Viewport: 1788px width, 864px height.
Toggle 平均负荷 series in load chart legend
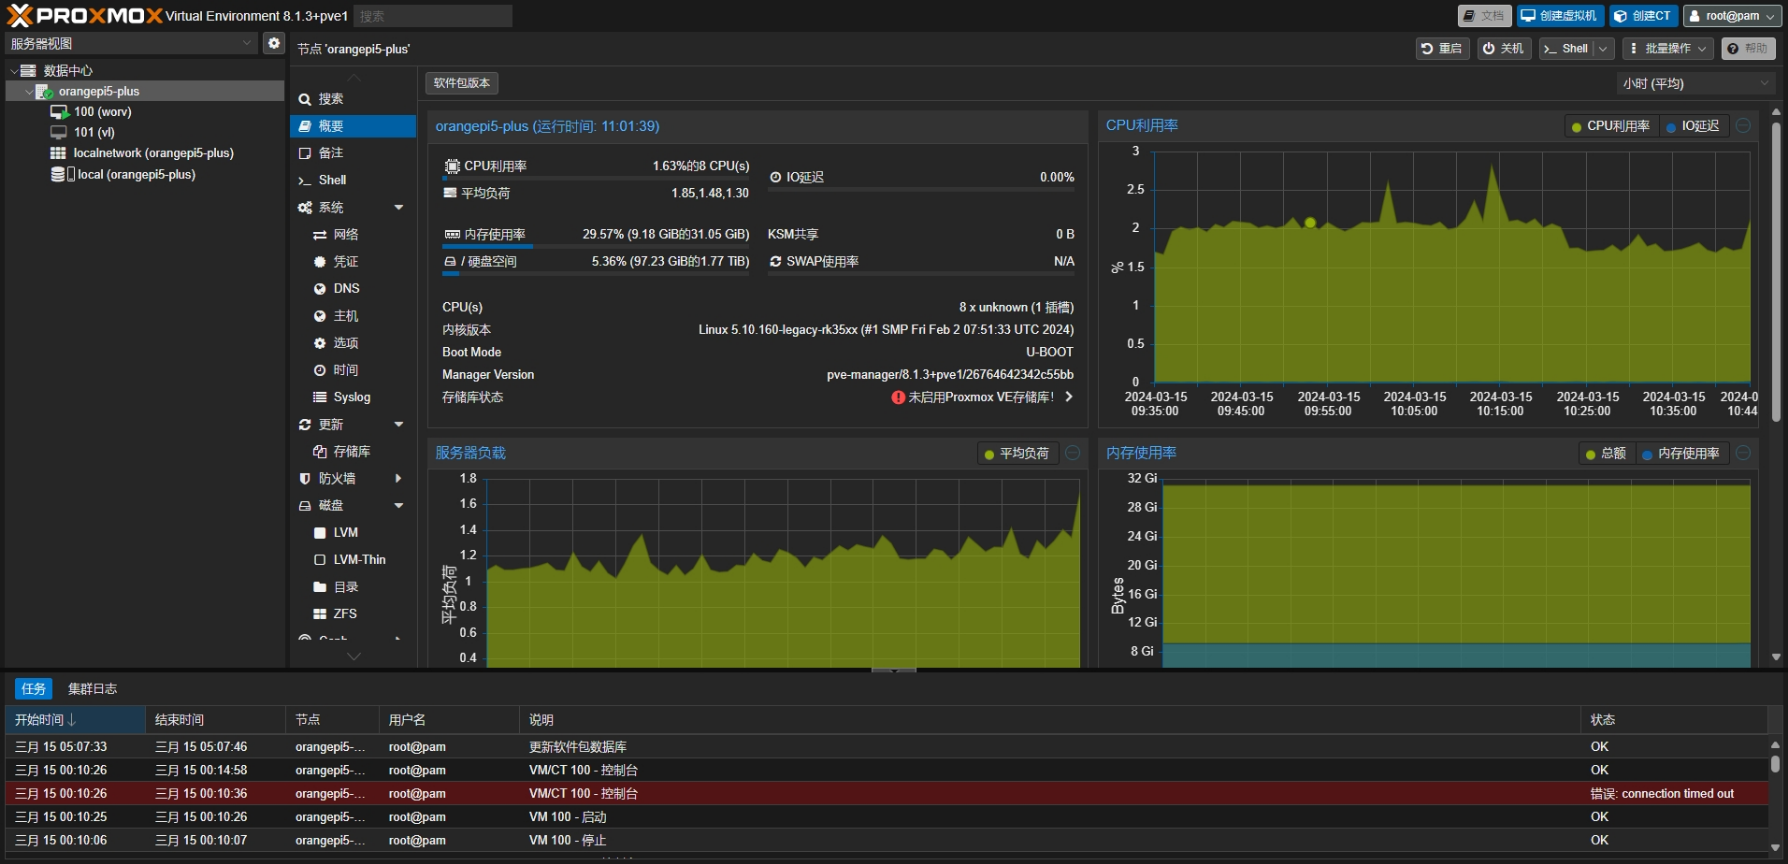point(1017,453)
